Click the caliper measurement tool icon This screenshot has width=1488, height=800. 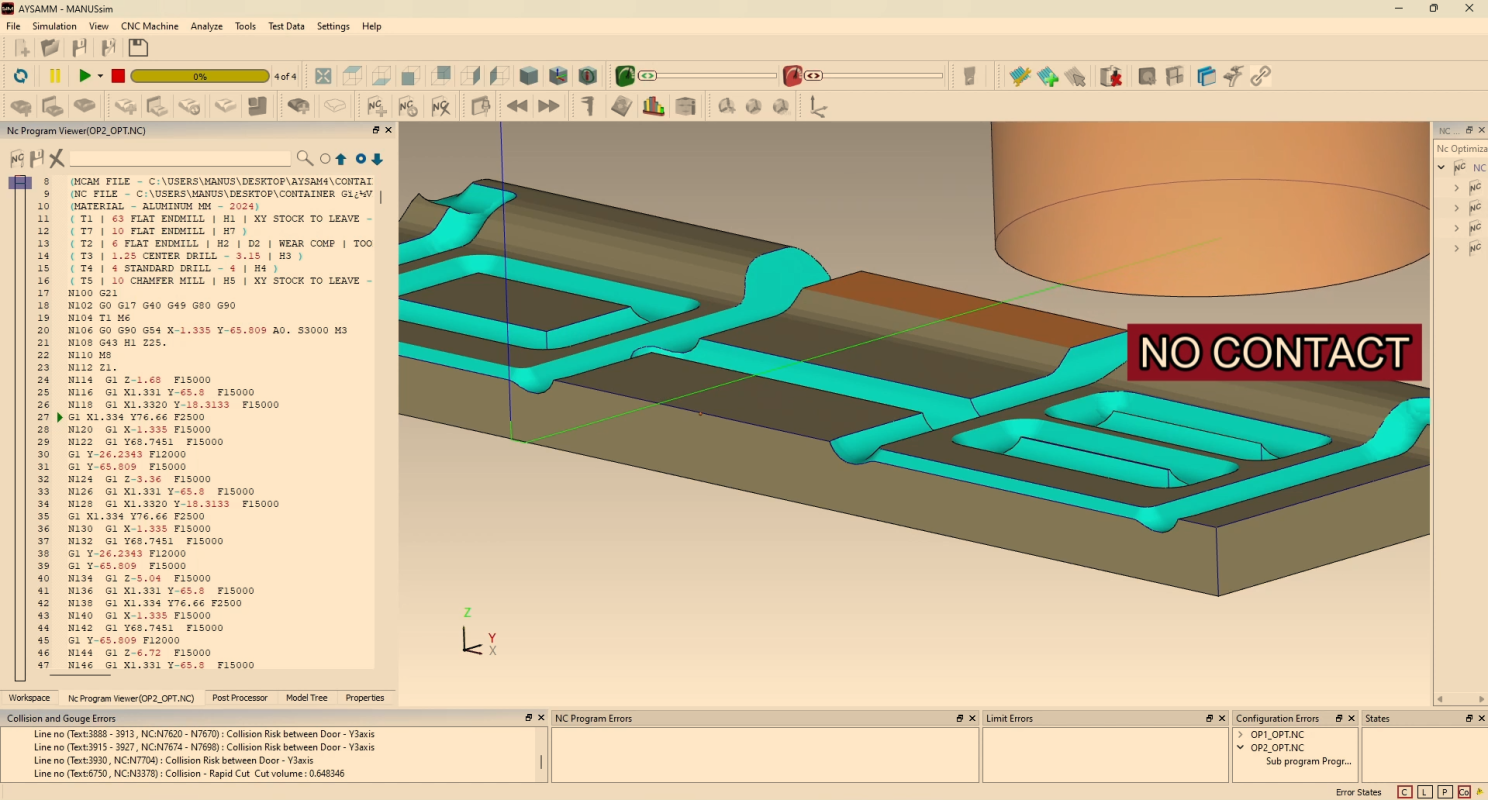pyautogui.click(x=589, y=106)
